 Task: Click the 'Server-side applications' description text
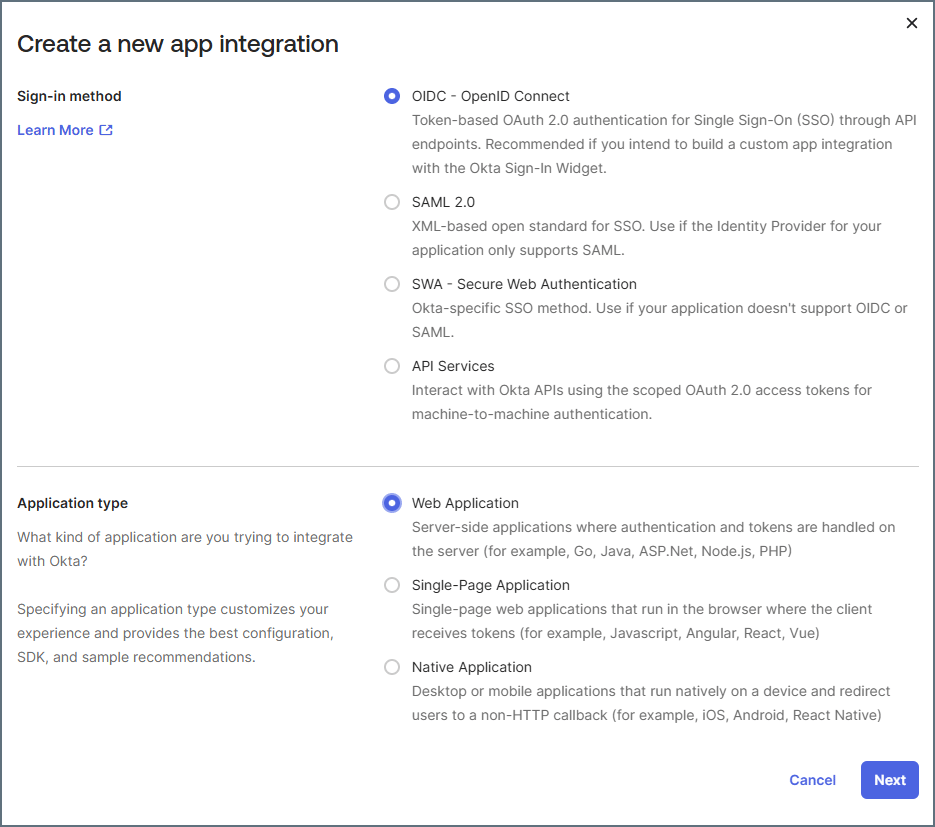(653, 539)
